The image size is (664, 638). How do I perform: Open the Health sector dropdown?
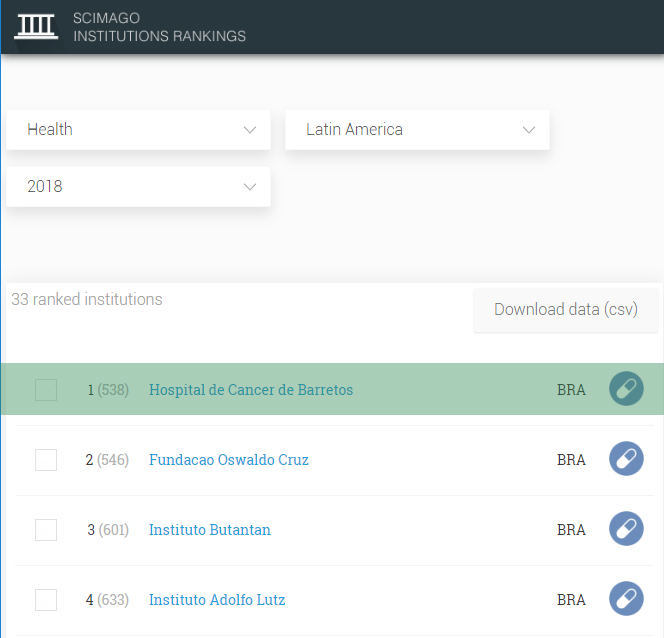(x=138, y=130)
